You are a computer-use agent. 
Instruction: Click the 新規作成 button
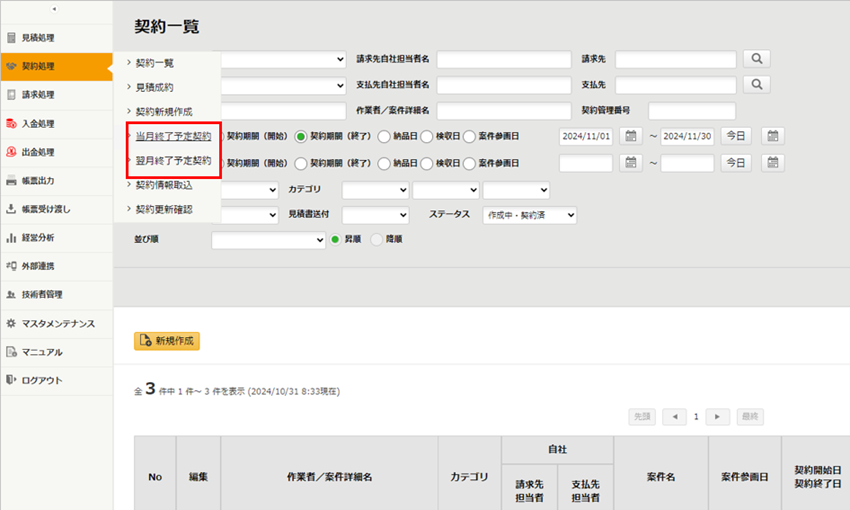coord(167,341)
